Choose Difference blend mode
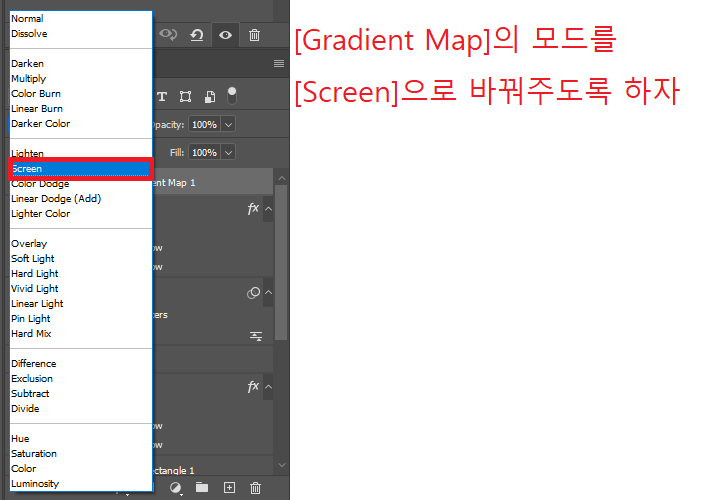 [81, 363]
